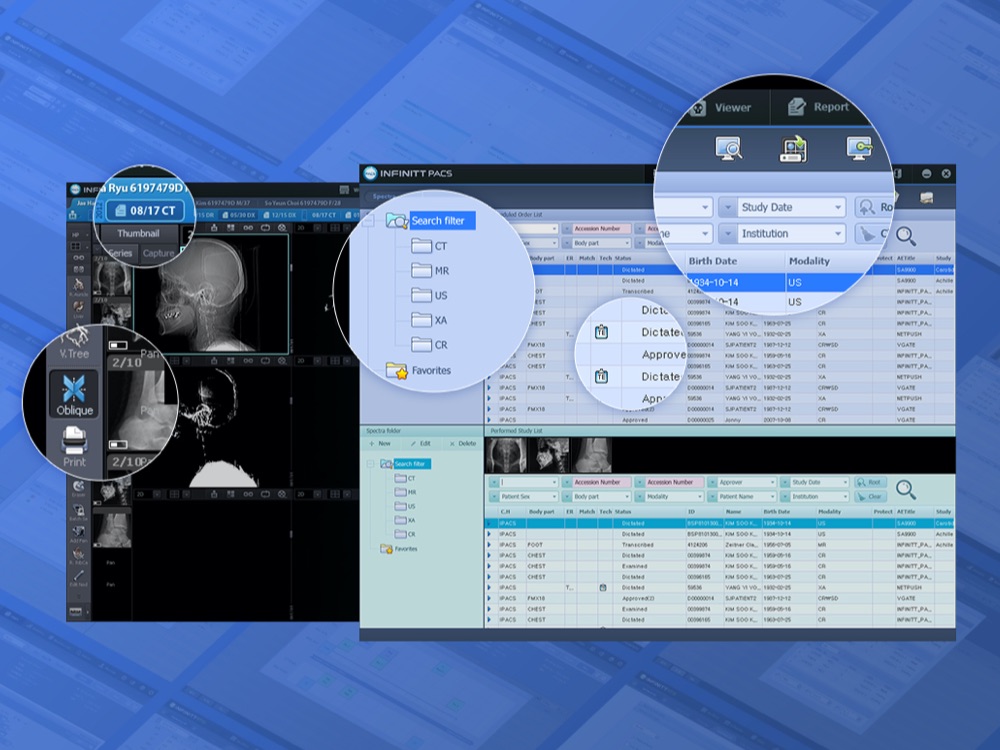Image resolution: width=1000 pixels, height=750 pixels.
Task: Click the Print icon below Oblique
Action: coord(74,446)
